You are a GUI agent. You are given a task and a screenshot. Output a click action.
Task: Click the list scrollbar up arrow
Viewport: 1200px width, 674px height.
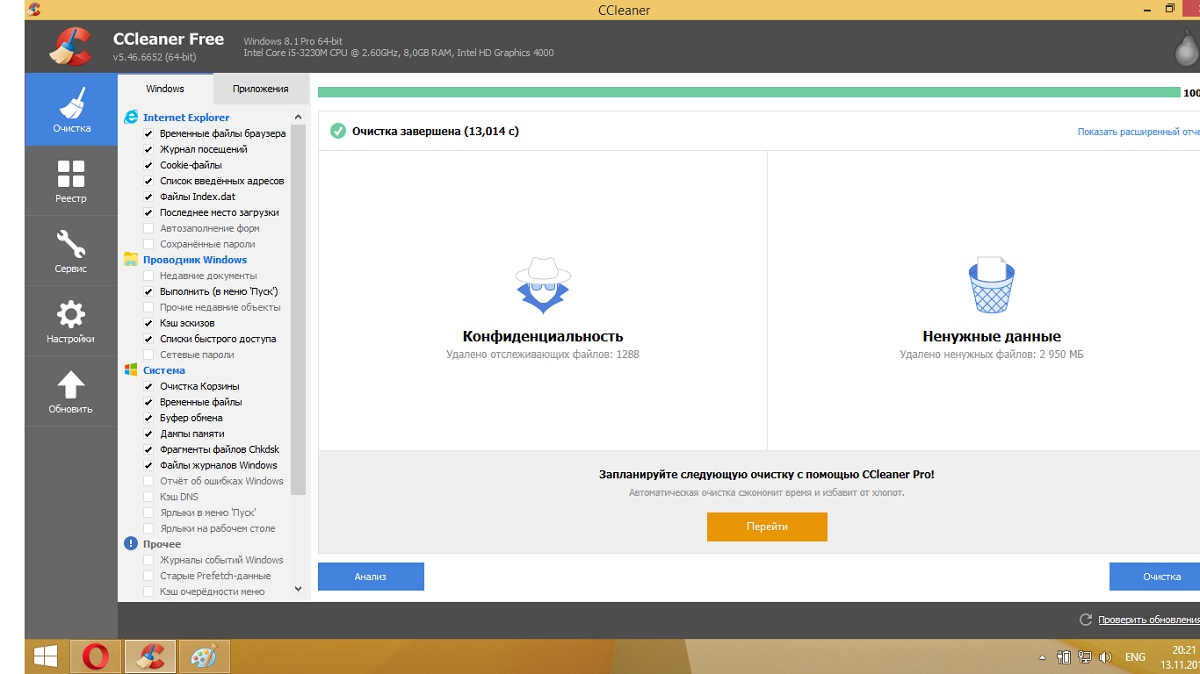point(298,117)
